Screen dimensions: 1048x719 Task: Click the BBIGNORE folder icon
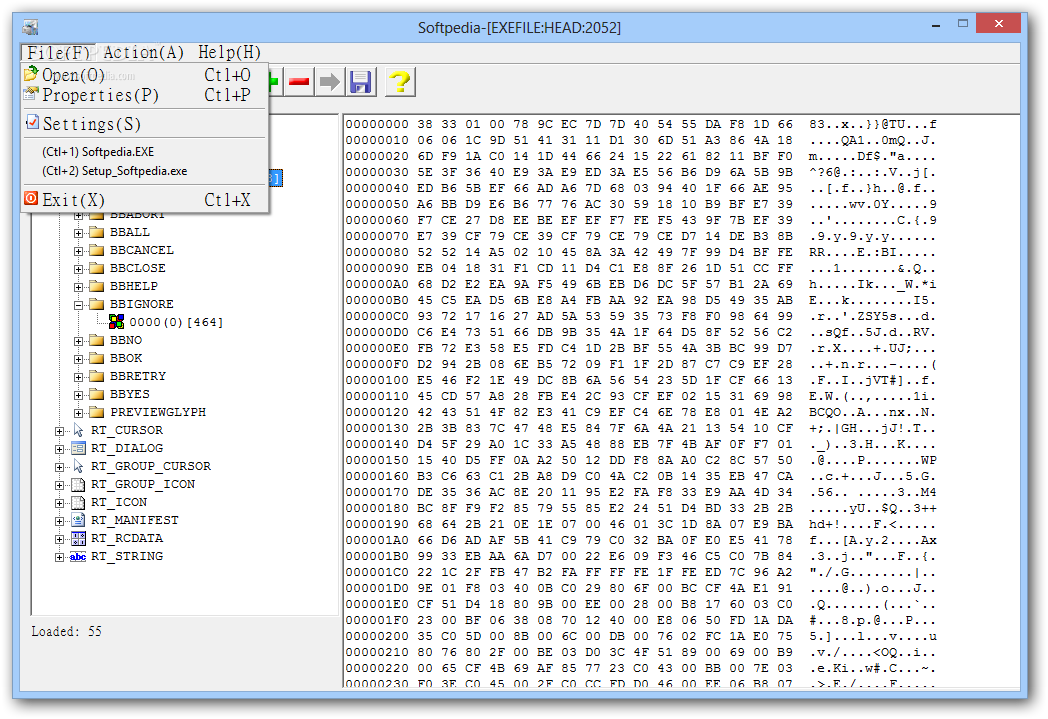click(x=97, y=304)
